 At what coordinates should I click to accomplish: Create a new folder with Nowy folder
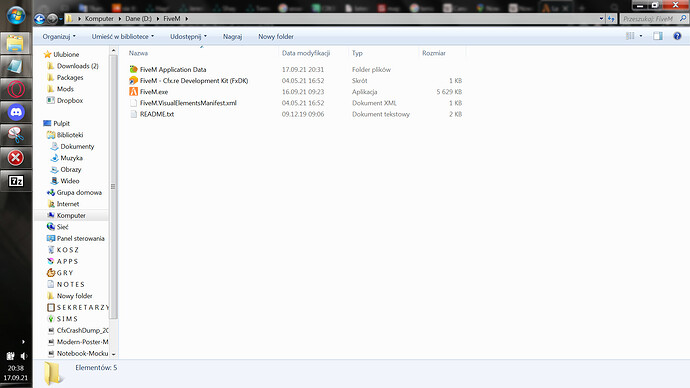tap(275, 37)
